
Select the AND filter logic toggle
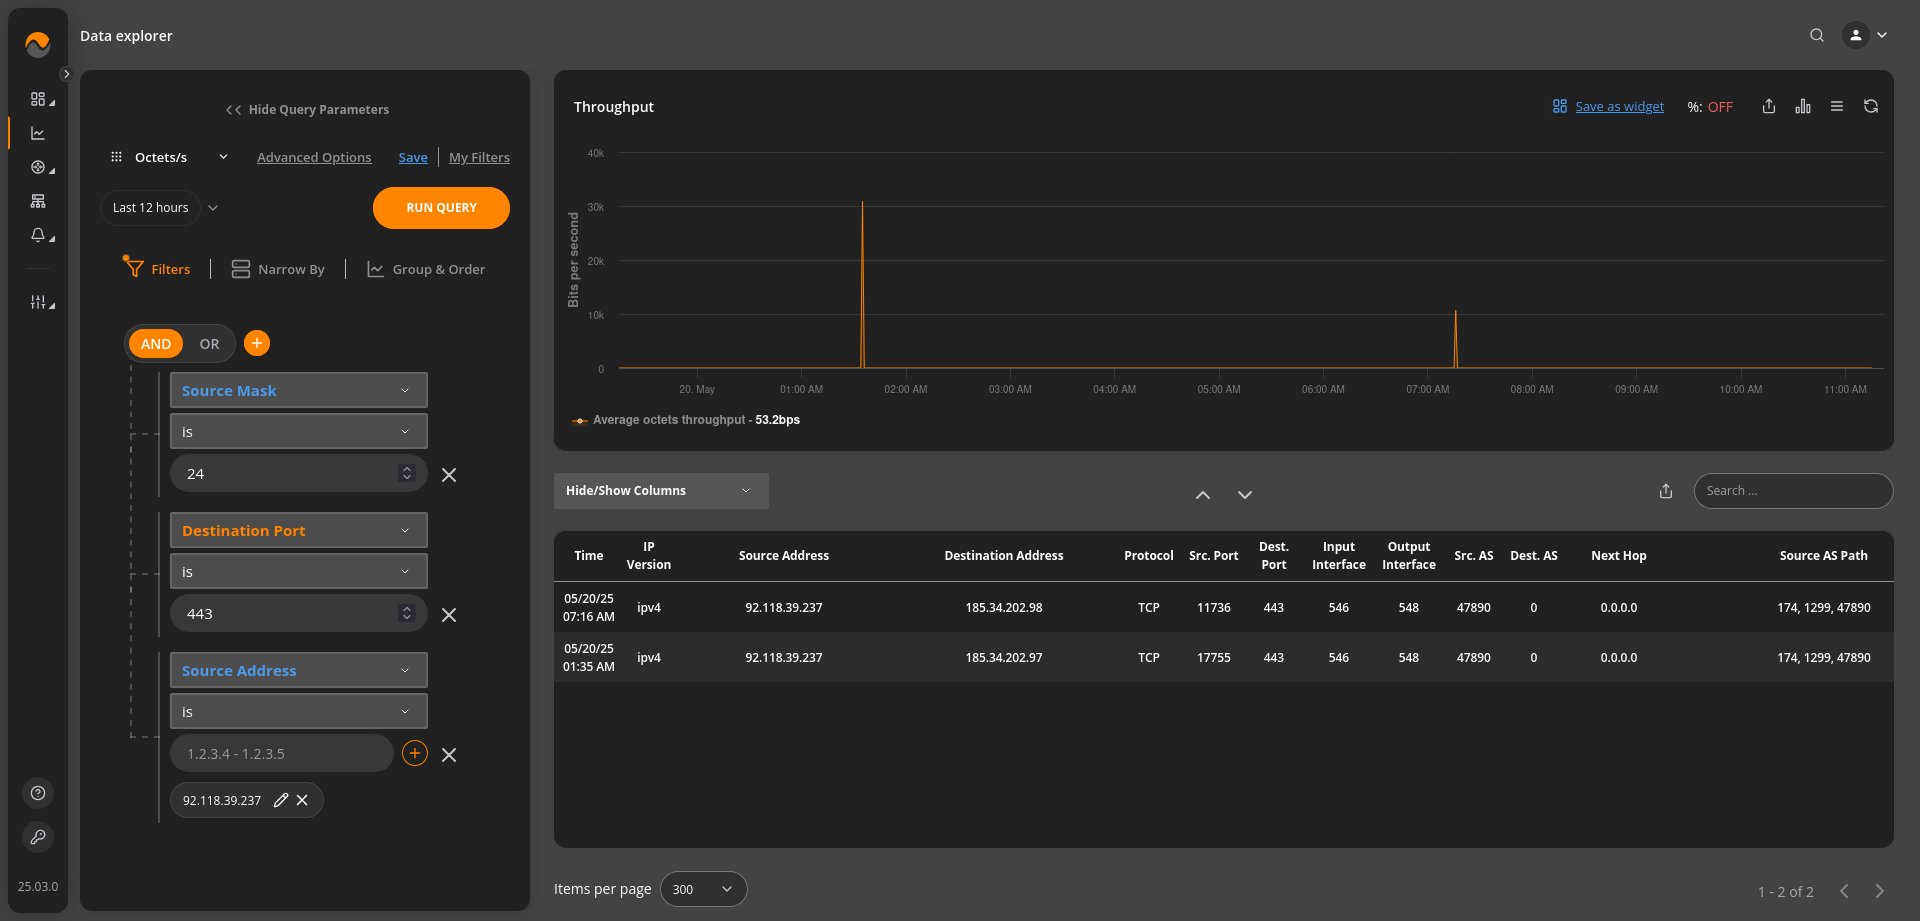click(156, 344)
